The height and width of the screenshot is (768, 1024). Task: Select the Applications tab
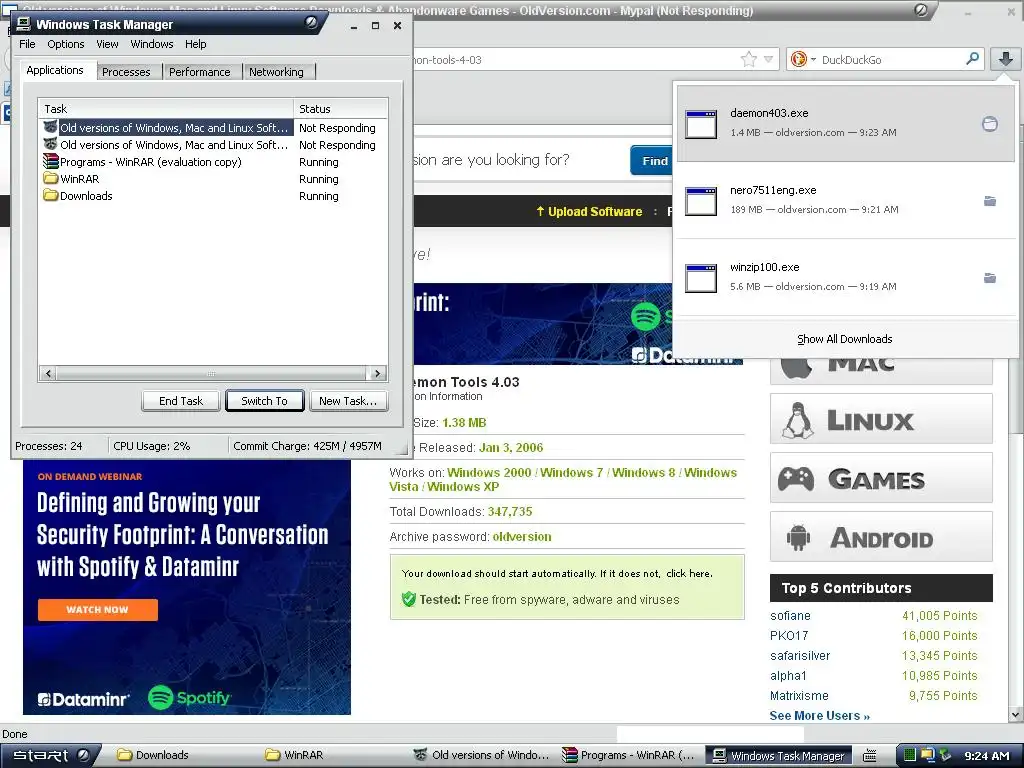point(55,70)
